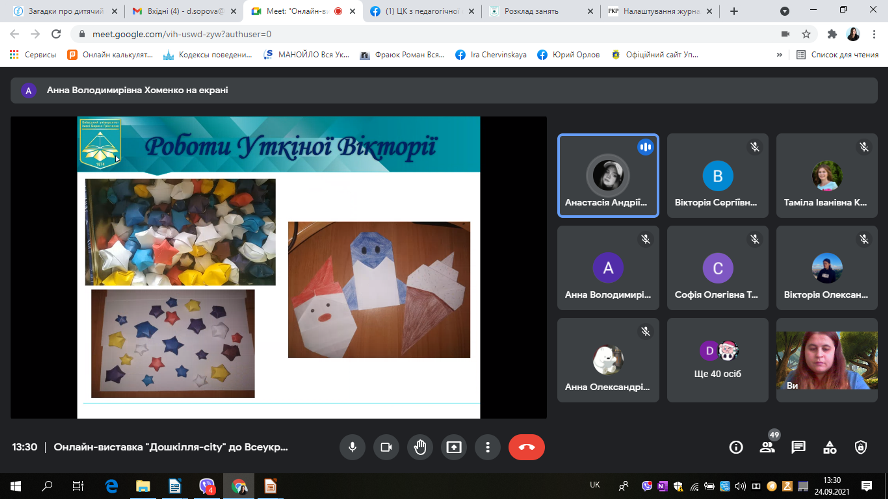Select Софія Олегівна Т... participant tile
Image resolution: width=888 pixels, height=499 pixels.
[718, 268]
